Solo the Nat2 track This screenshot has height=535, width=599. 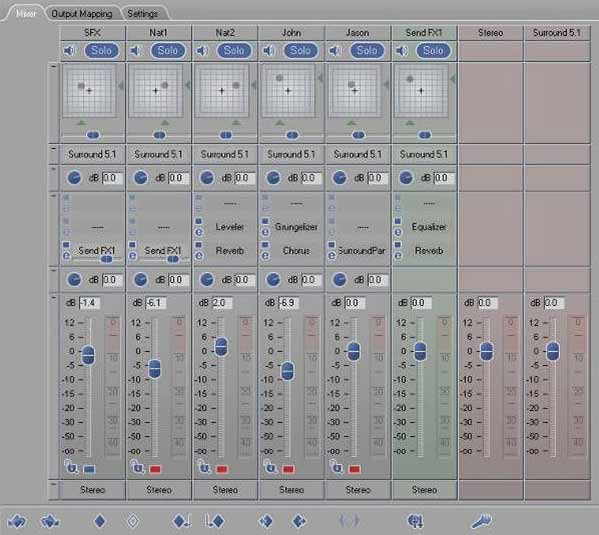click(x=234, y=50)
